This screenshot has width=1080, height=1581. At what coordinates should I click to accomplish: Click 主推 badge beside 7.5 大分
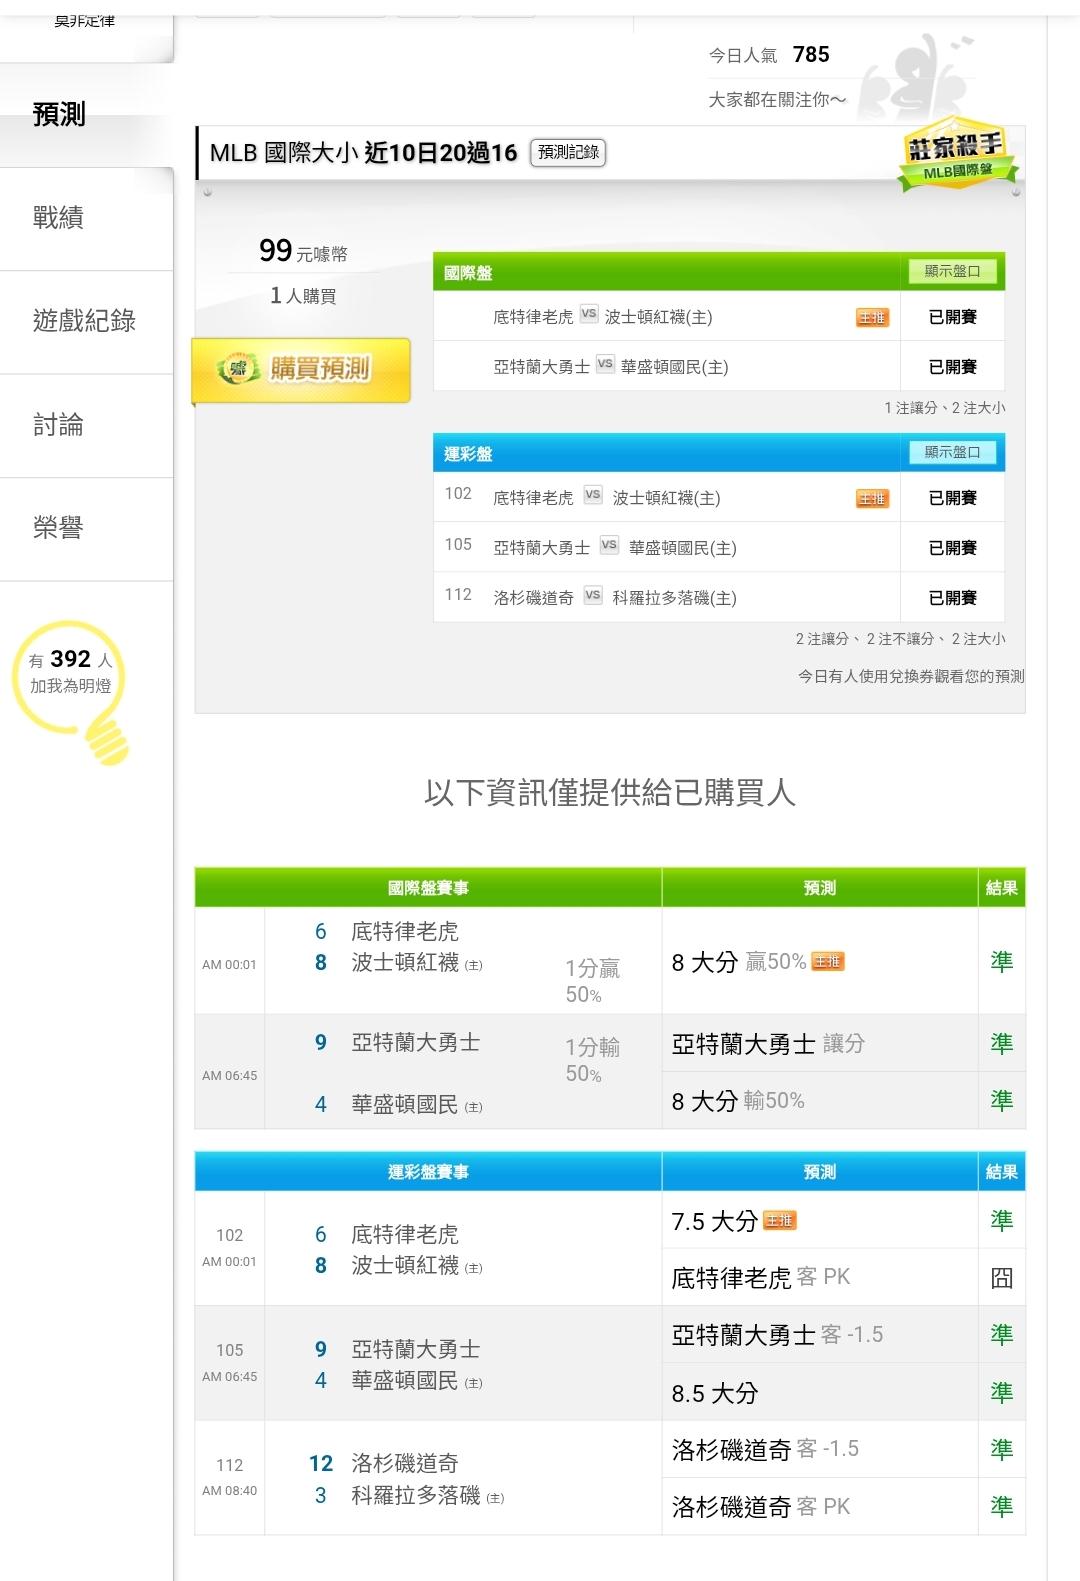[779, 1220]
